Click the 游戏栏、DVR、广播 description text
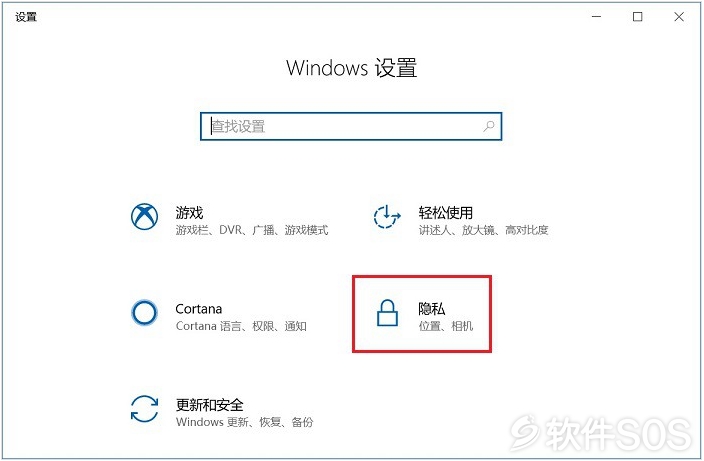 pyautogui.click(x=251, y=230)
